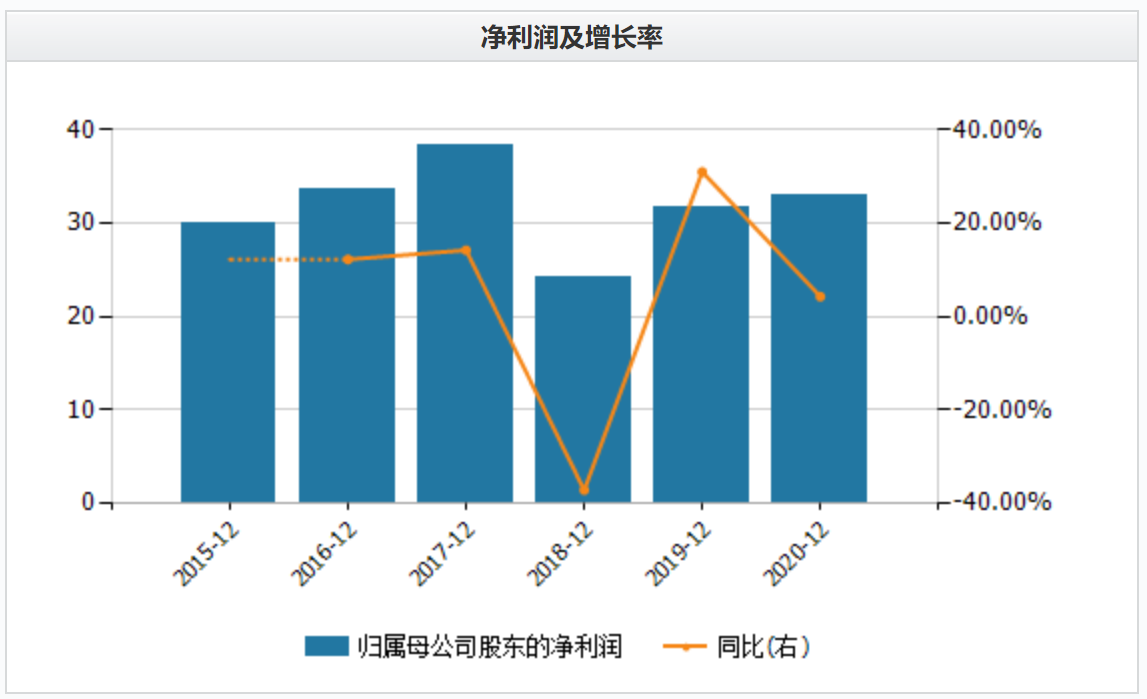
Task: Click the orange data point at 2017-12
Action: (465, 250)
